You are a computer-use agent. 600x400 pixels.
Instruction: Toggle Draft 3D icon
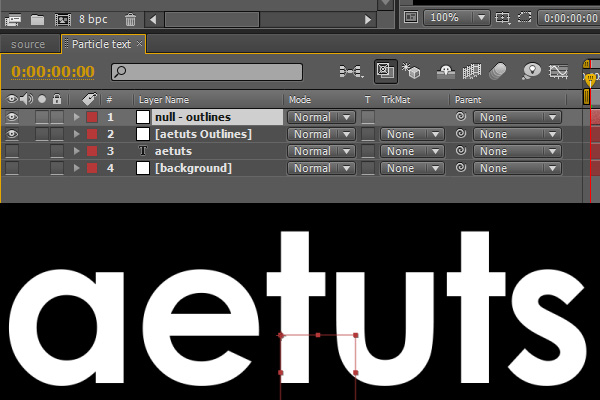(411, 71)
